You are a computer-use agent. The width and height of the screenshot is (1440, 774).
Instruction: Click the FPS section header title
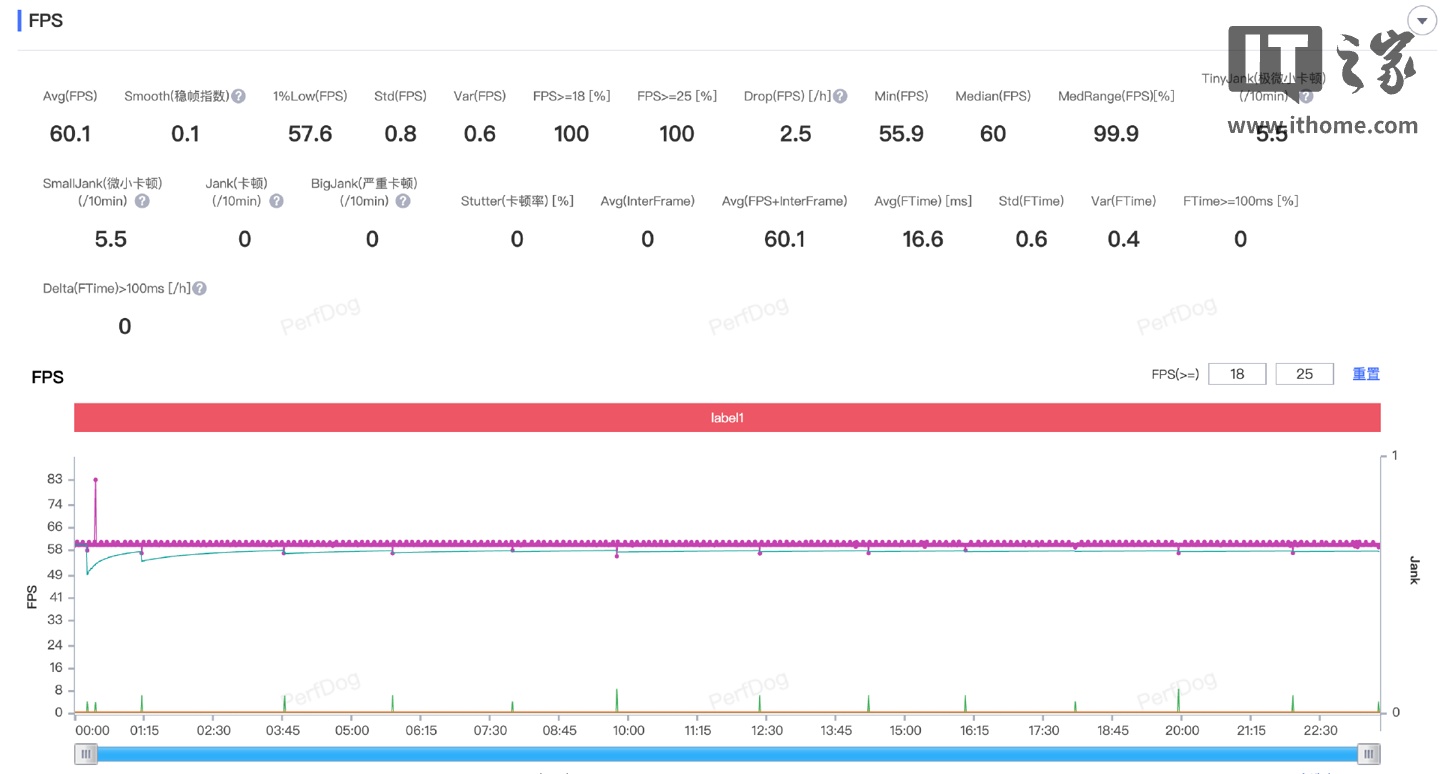coord(46,21)
